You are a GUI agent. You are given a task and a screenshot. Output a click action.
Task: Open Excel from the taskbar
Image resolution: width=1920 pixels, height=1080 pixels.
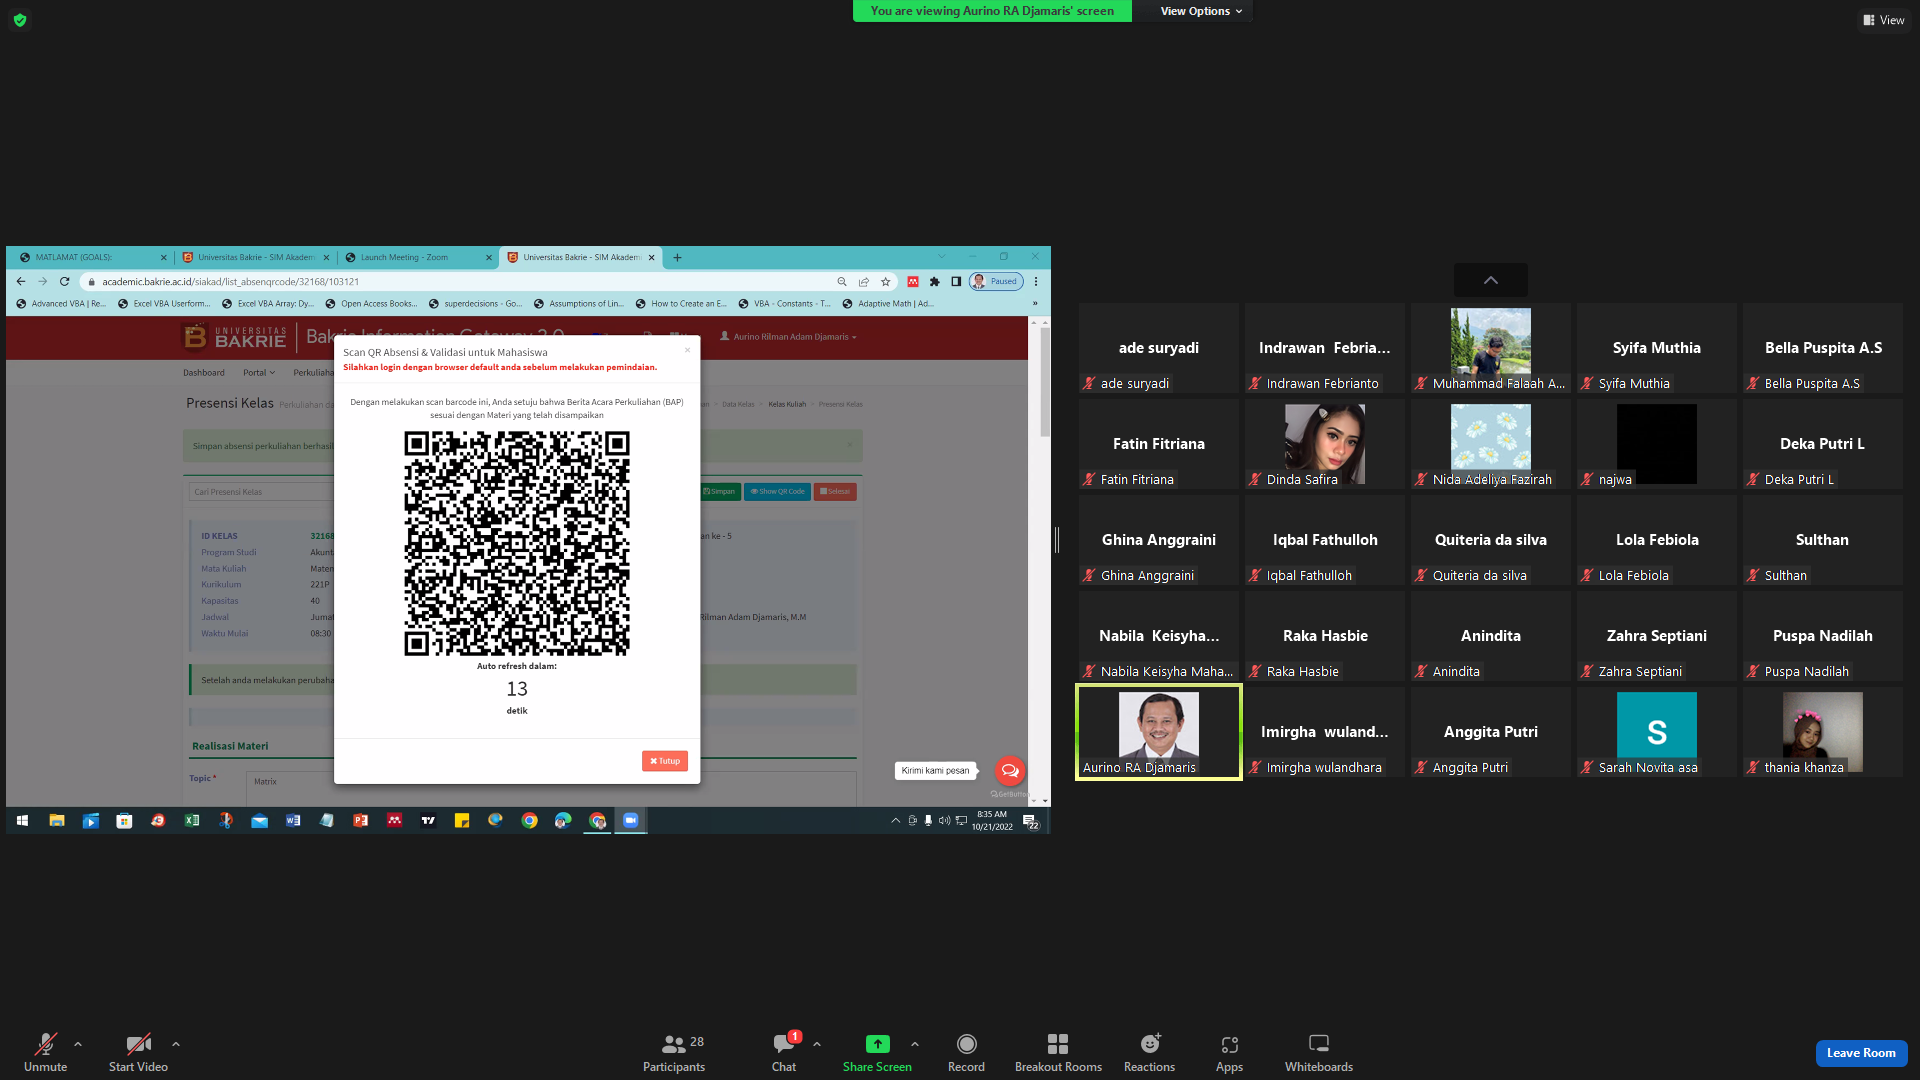(x=191, y=821)
